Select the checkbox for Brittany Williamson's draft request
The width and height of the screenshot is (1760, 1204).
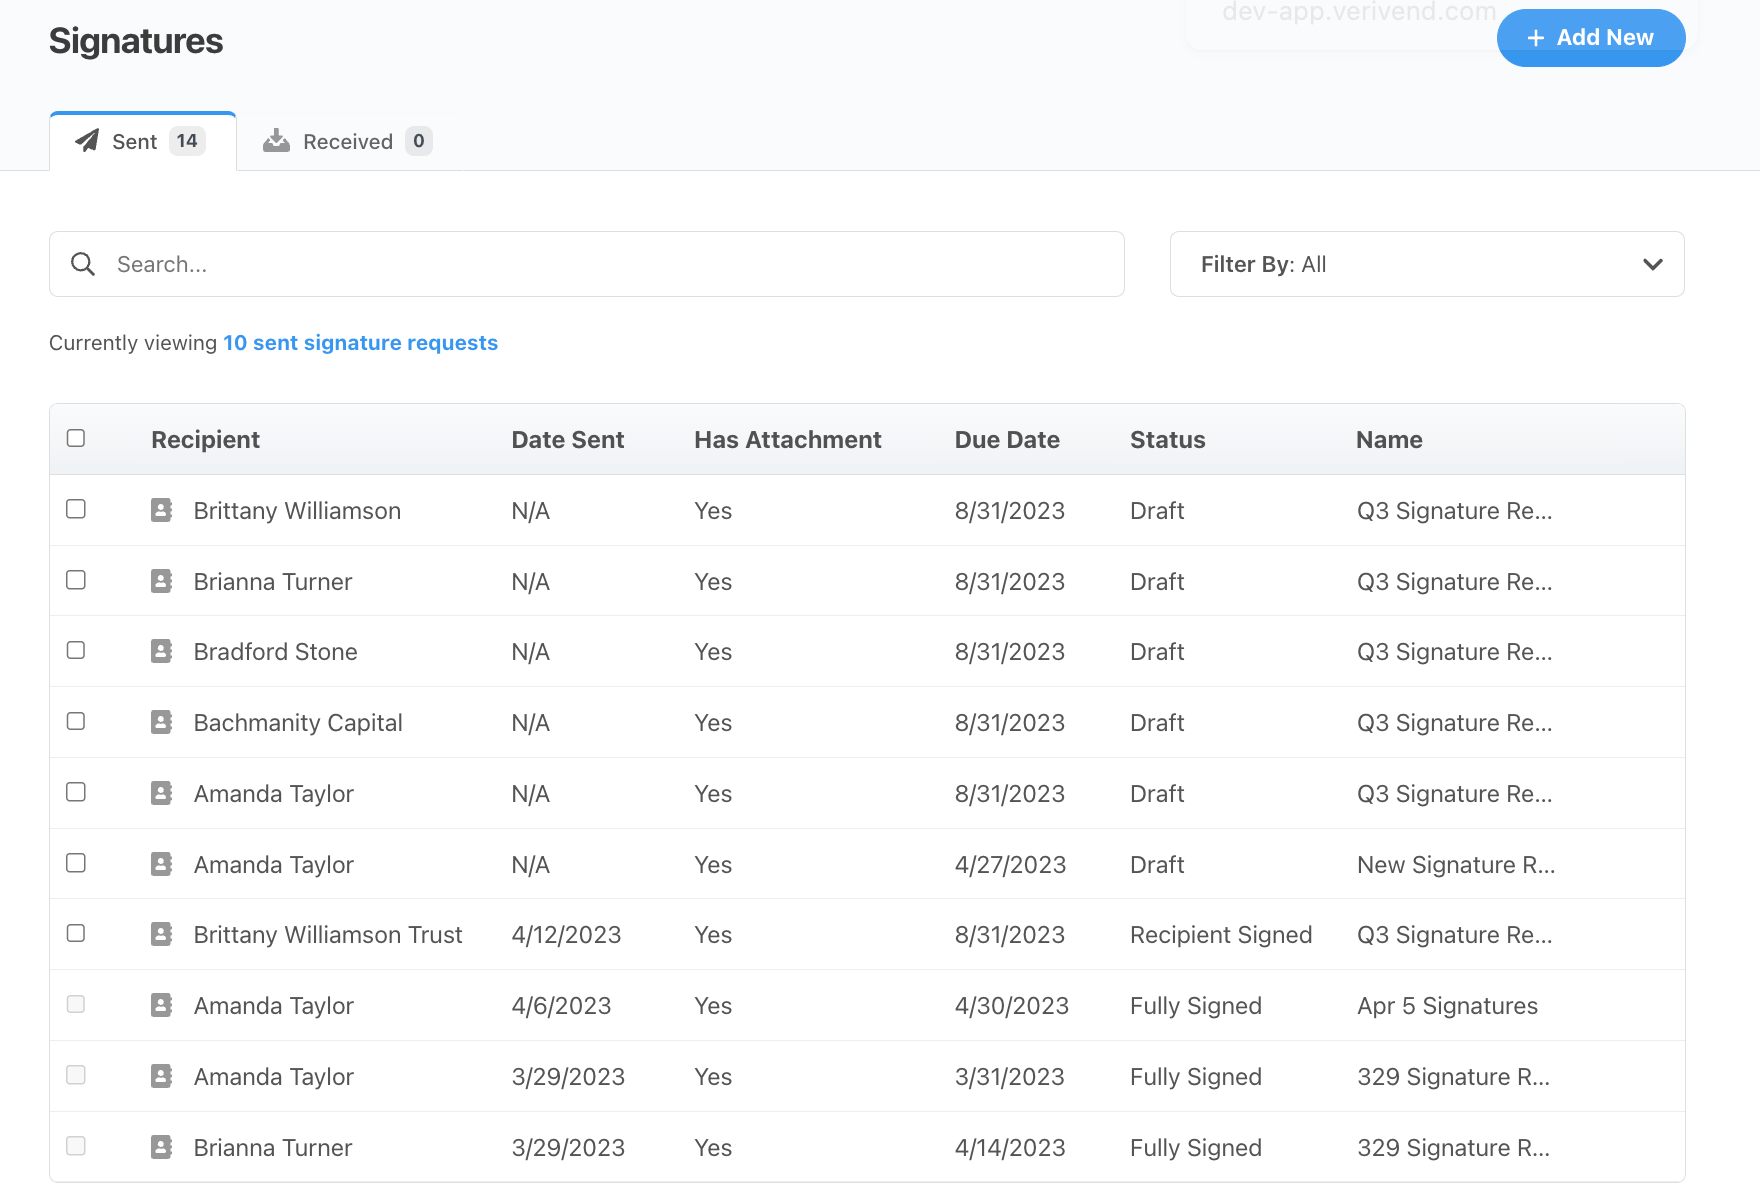[76, 509]
